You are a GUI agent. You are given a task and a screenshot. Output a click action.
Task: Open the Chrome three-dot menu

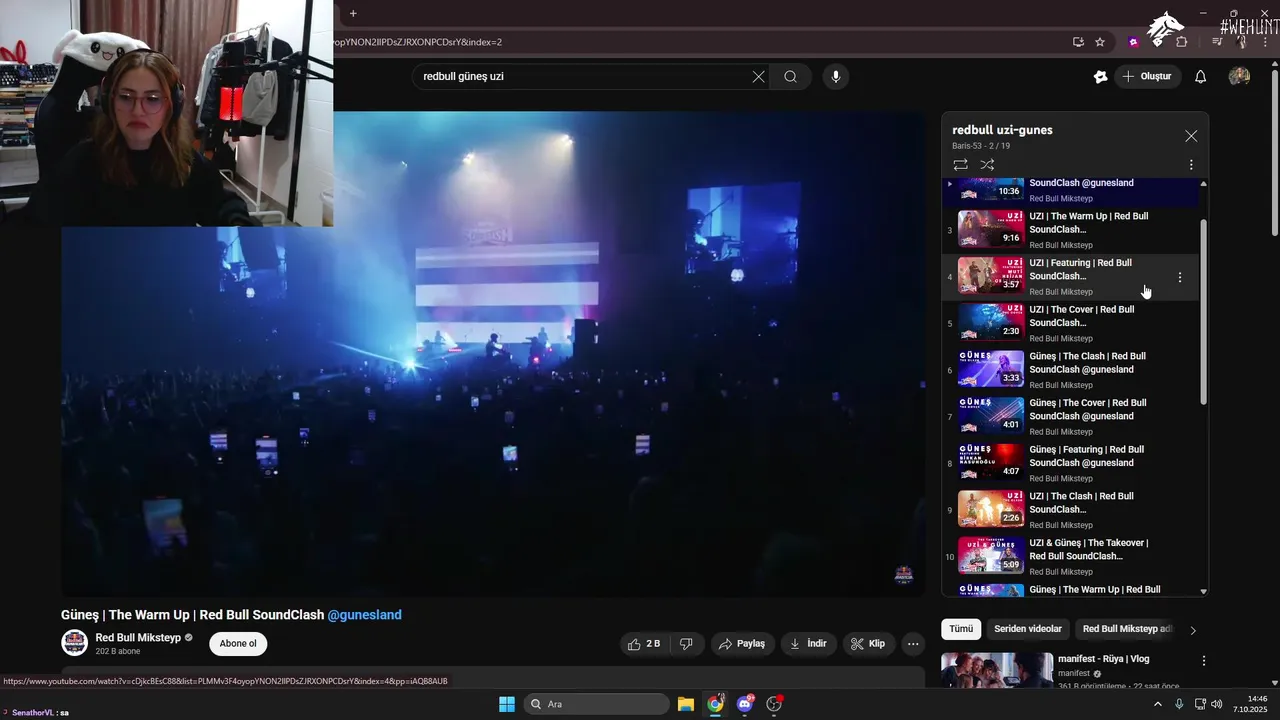(1266, 42)
